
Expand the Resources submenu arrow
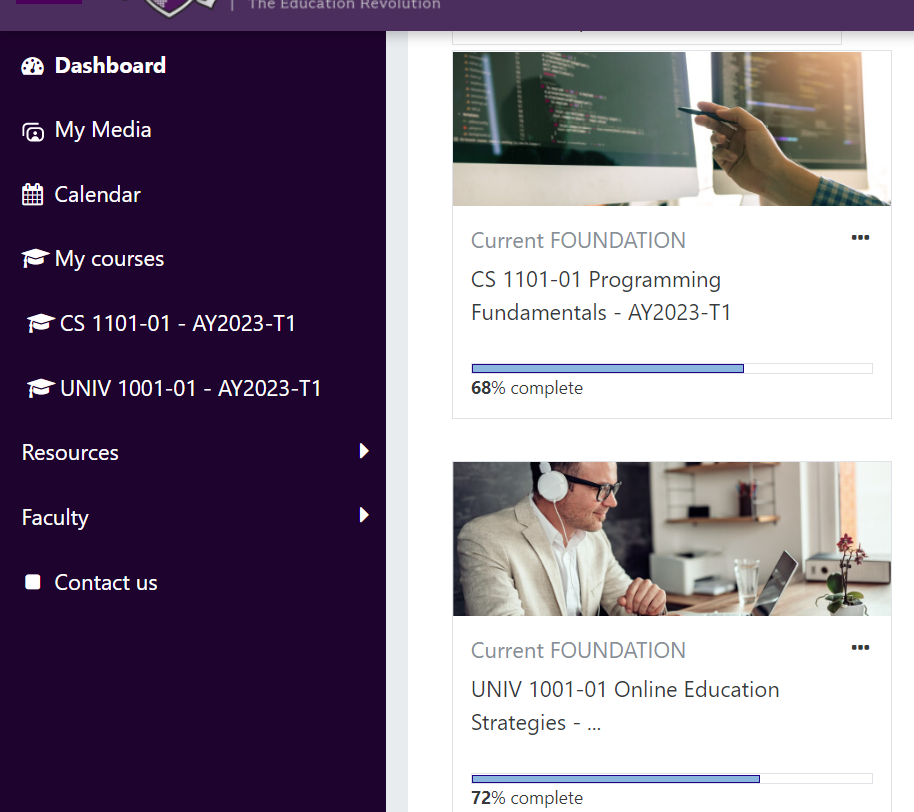[364, 451]
